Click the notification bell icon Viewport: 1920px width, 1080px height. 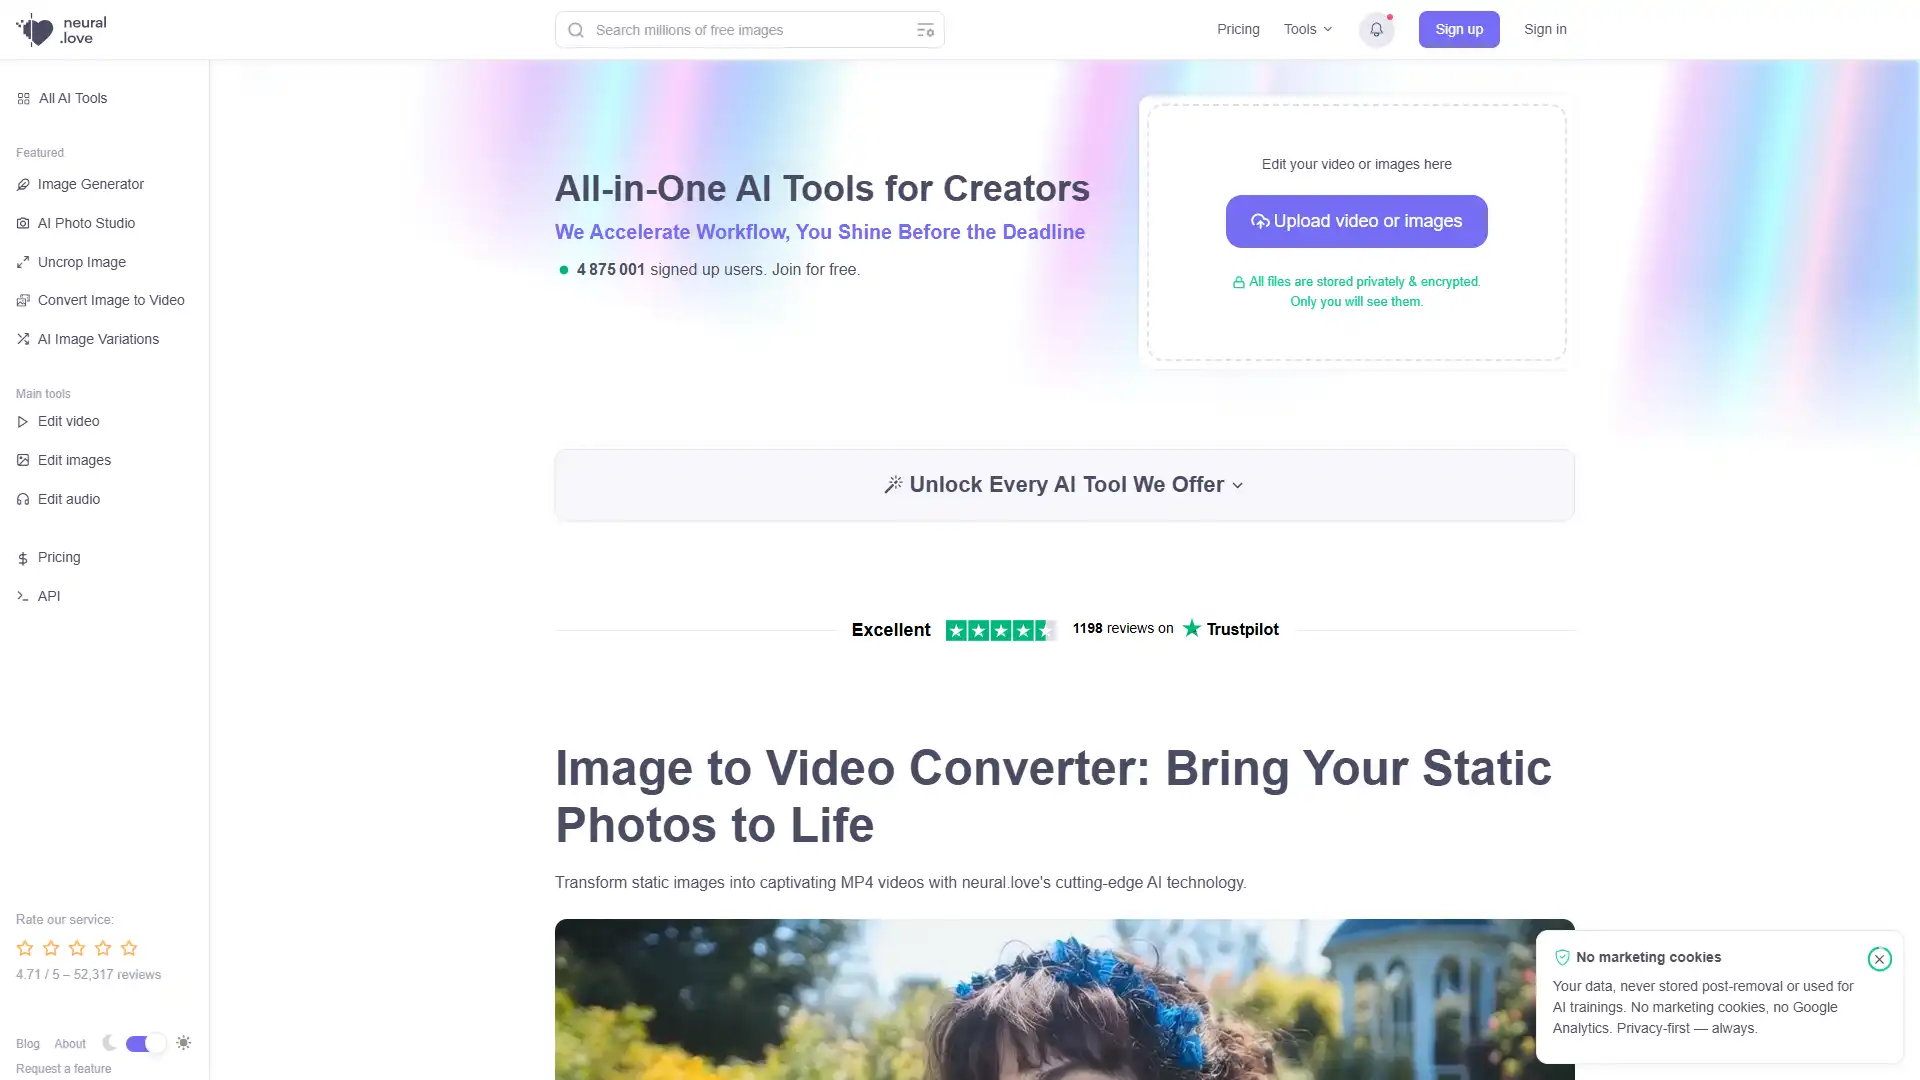click(1377, 29)
